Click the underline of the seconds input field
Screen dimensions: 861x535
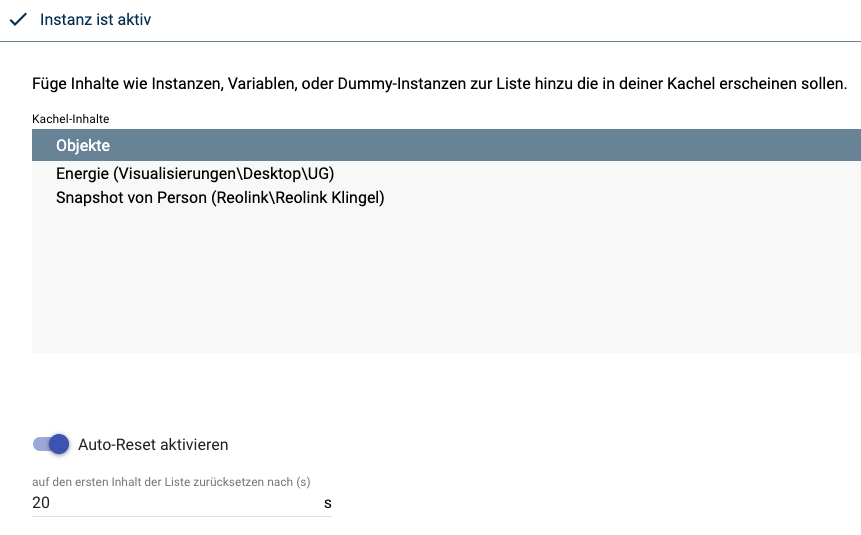180,516
